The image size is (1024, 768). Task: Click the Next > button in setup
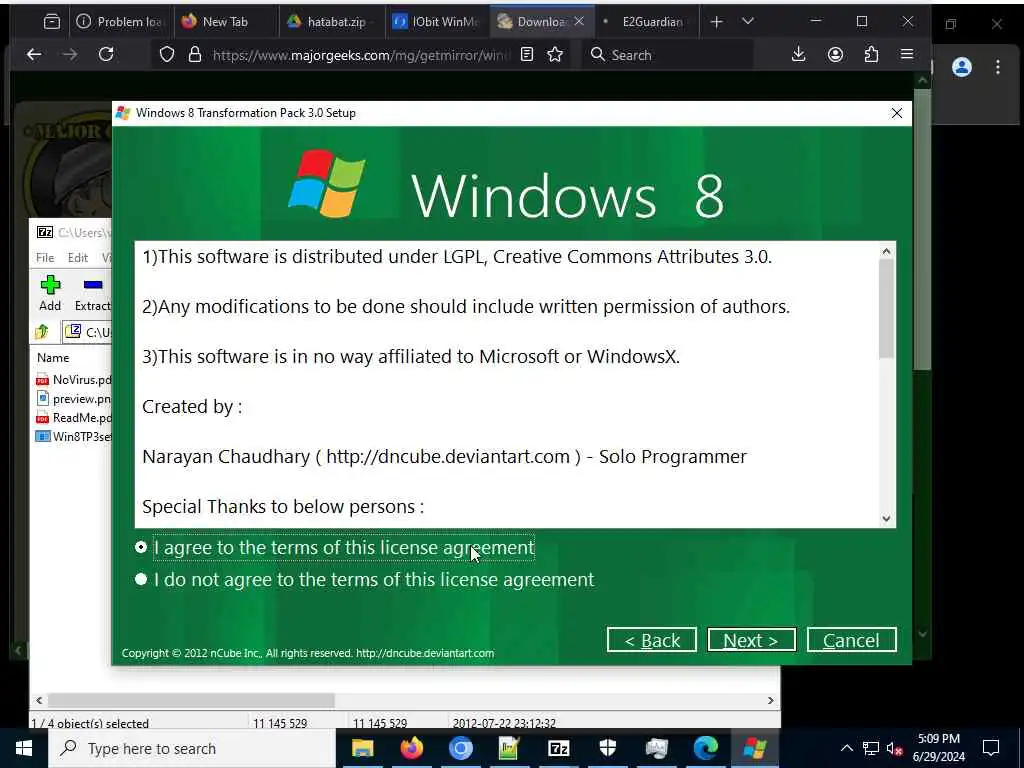click(x=751, y=640)
